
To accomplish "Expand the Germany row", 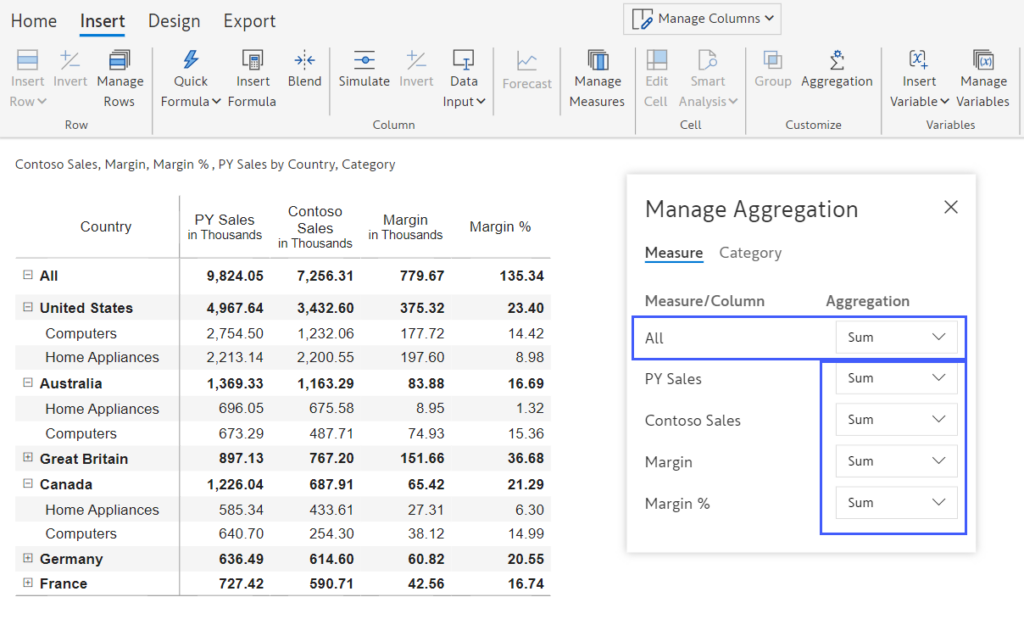I will pos(27,558).
